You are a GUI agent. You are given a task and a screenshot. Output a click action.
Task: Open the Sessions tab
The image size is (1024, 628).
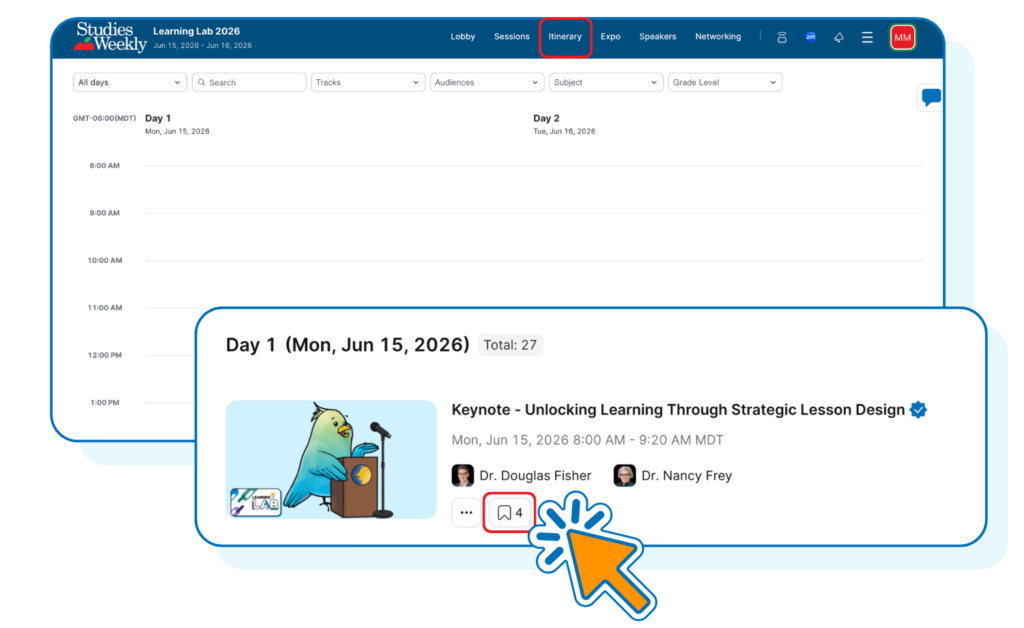511,37
